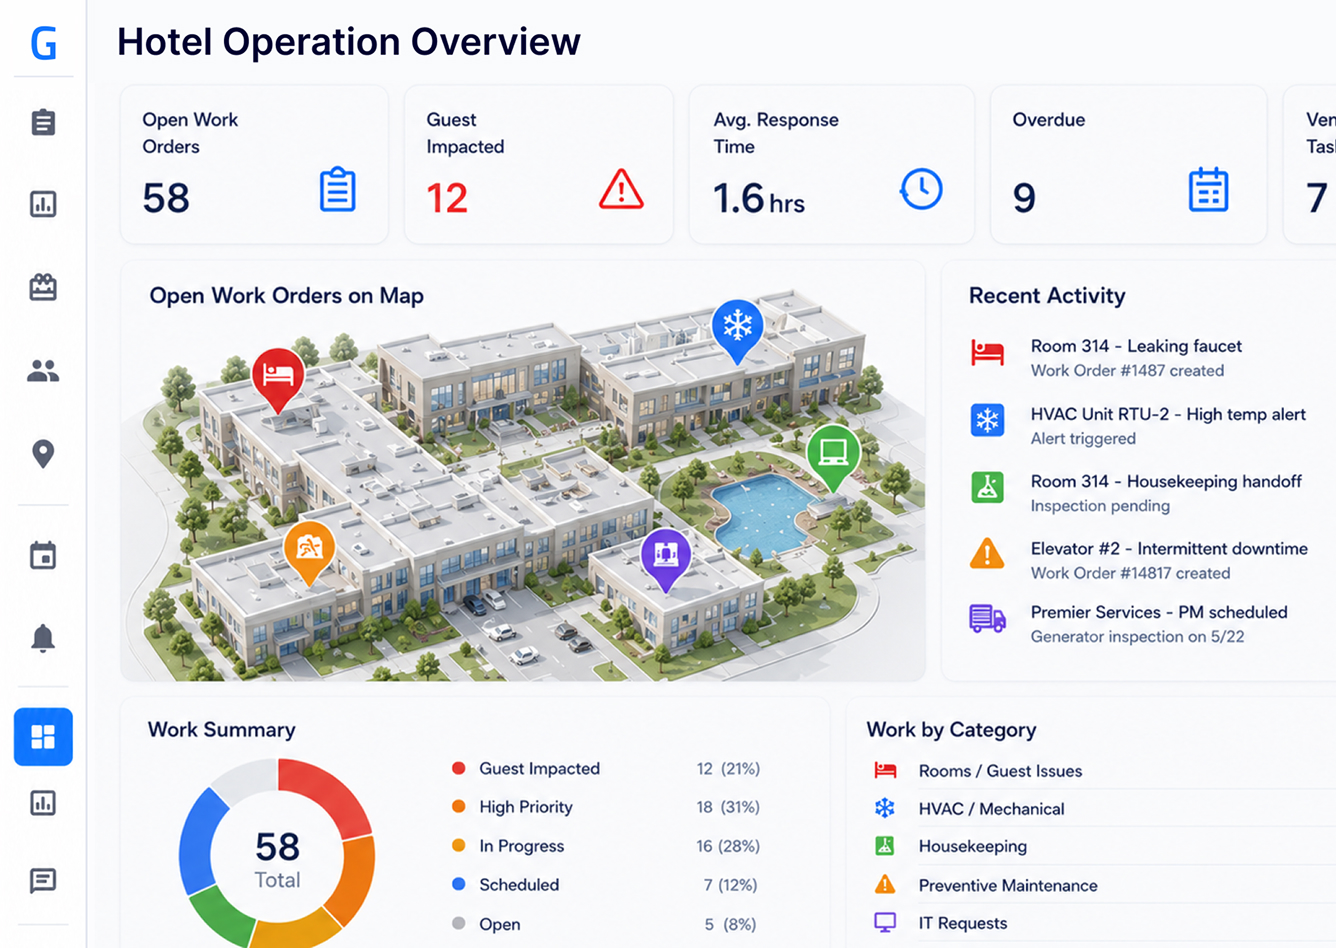Click the warning triangle in Guest Impacted card
This screenshot has width=1336, height=948.
pyautogui.click(x=621, y=189)
